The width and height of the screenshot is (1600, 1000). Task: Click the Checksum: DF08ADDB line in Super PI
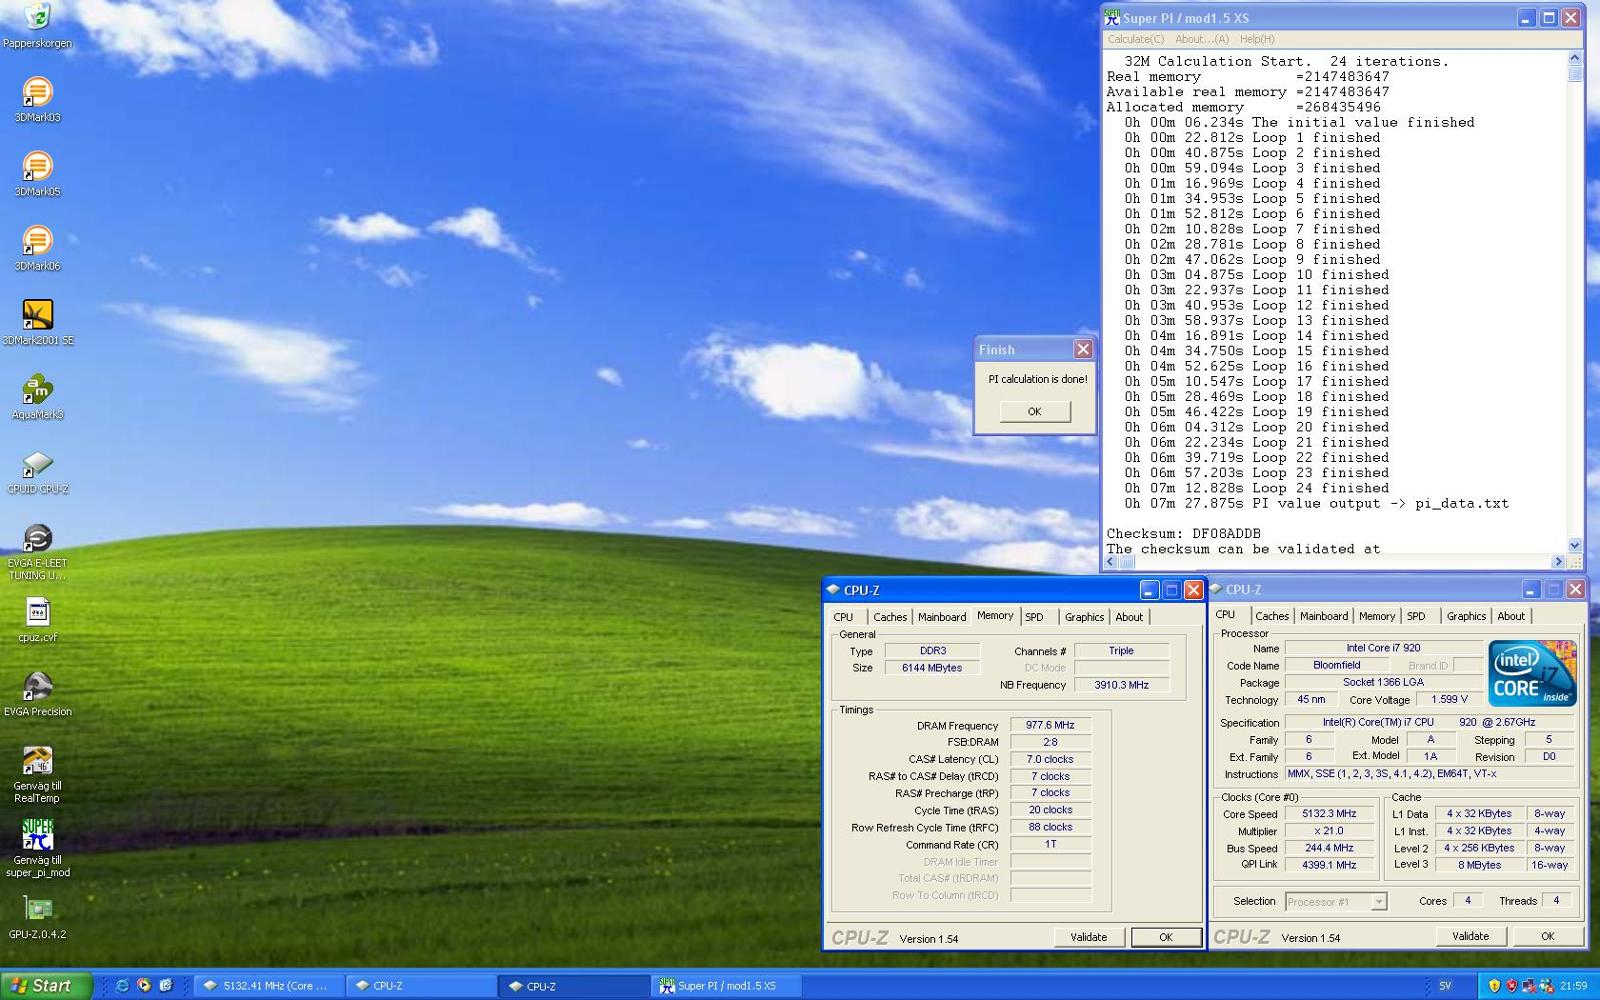pos(1183,534)
